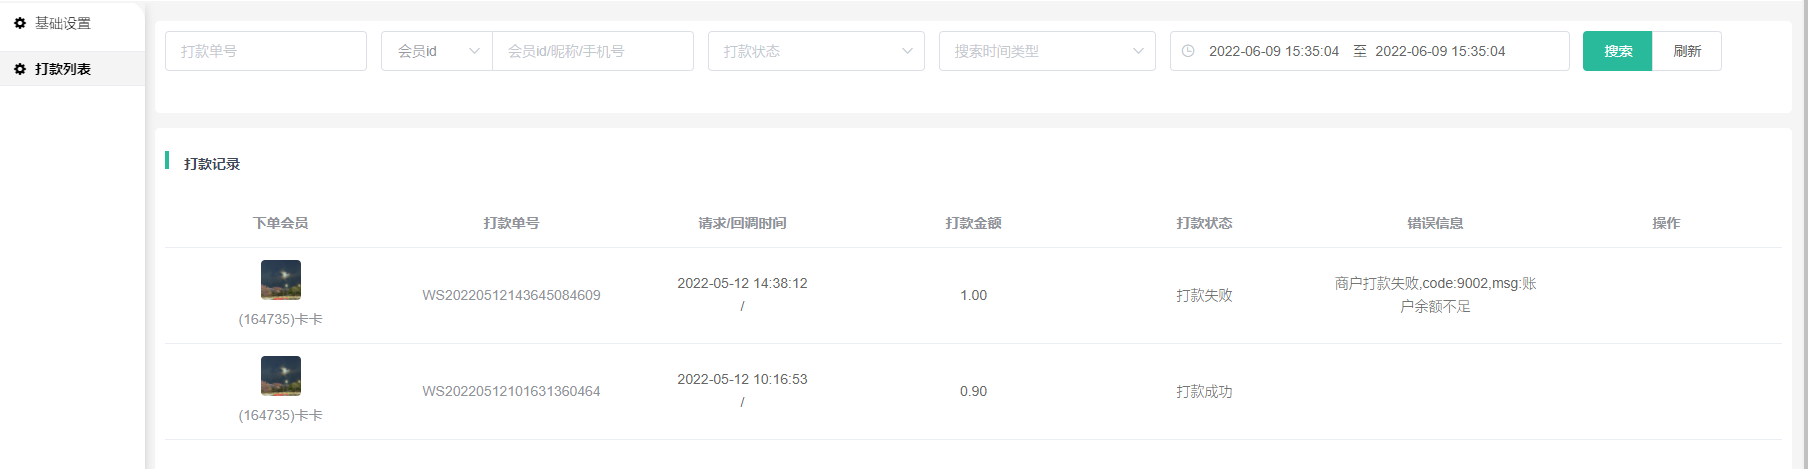The image size is (1808, 469).
Task: Click the 打款状态 column header
Action: (x=1204, y=223)
